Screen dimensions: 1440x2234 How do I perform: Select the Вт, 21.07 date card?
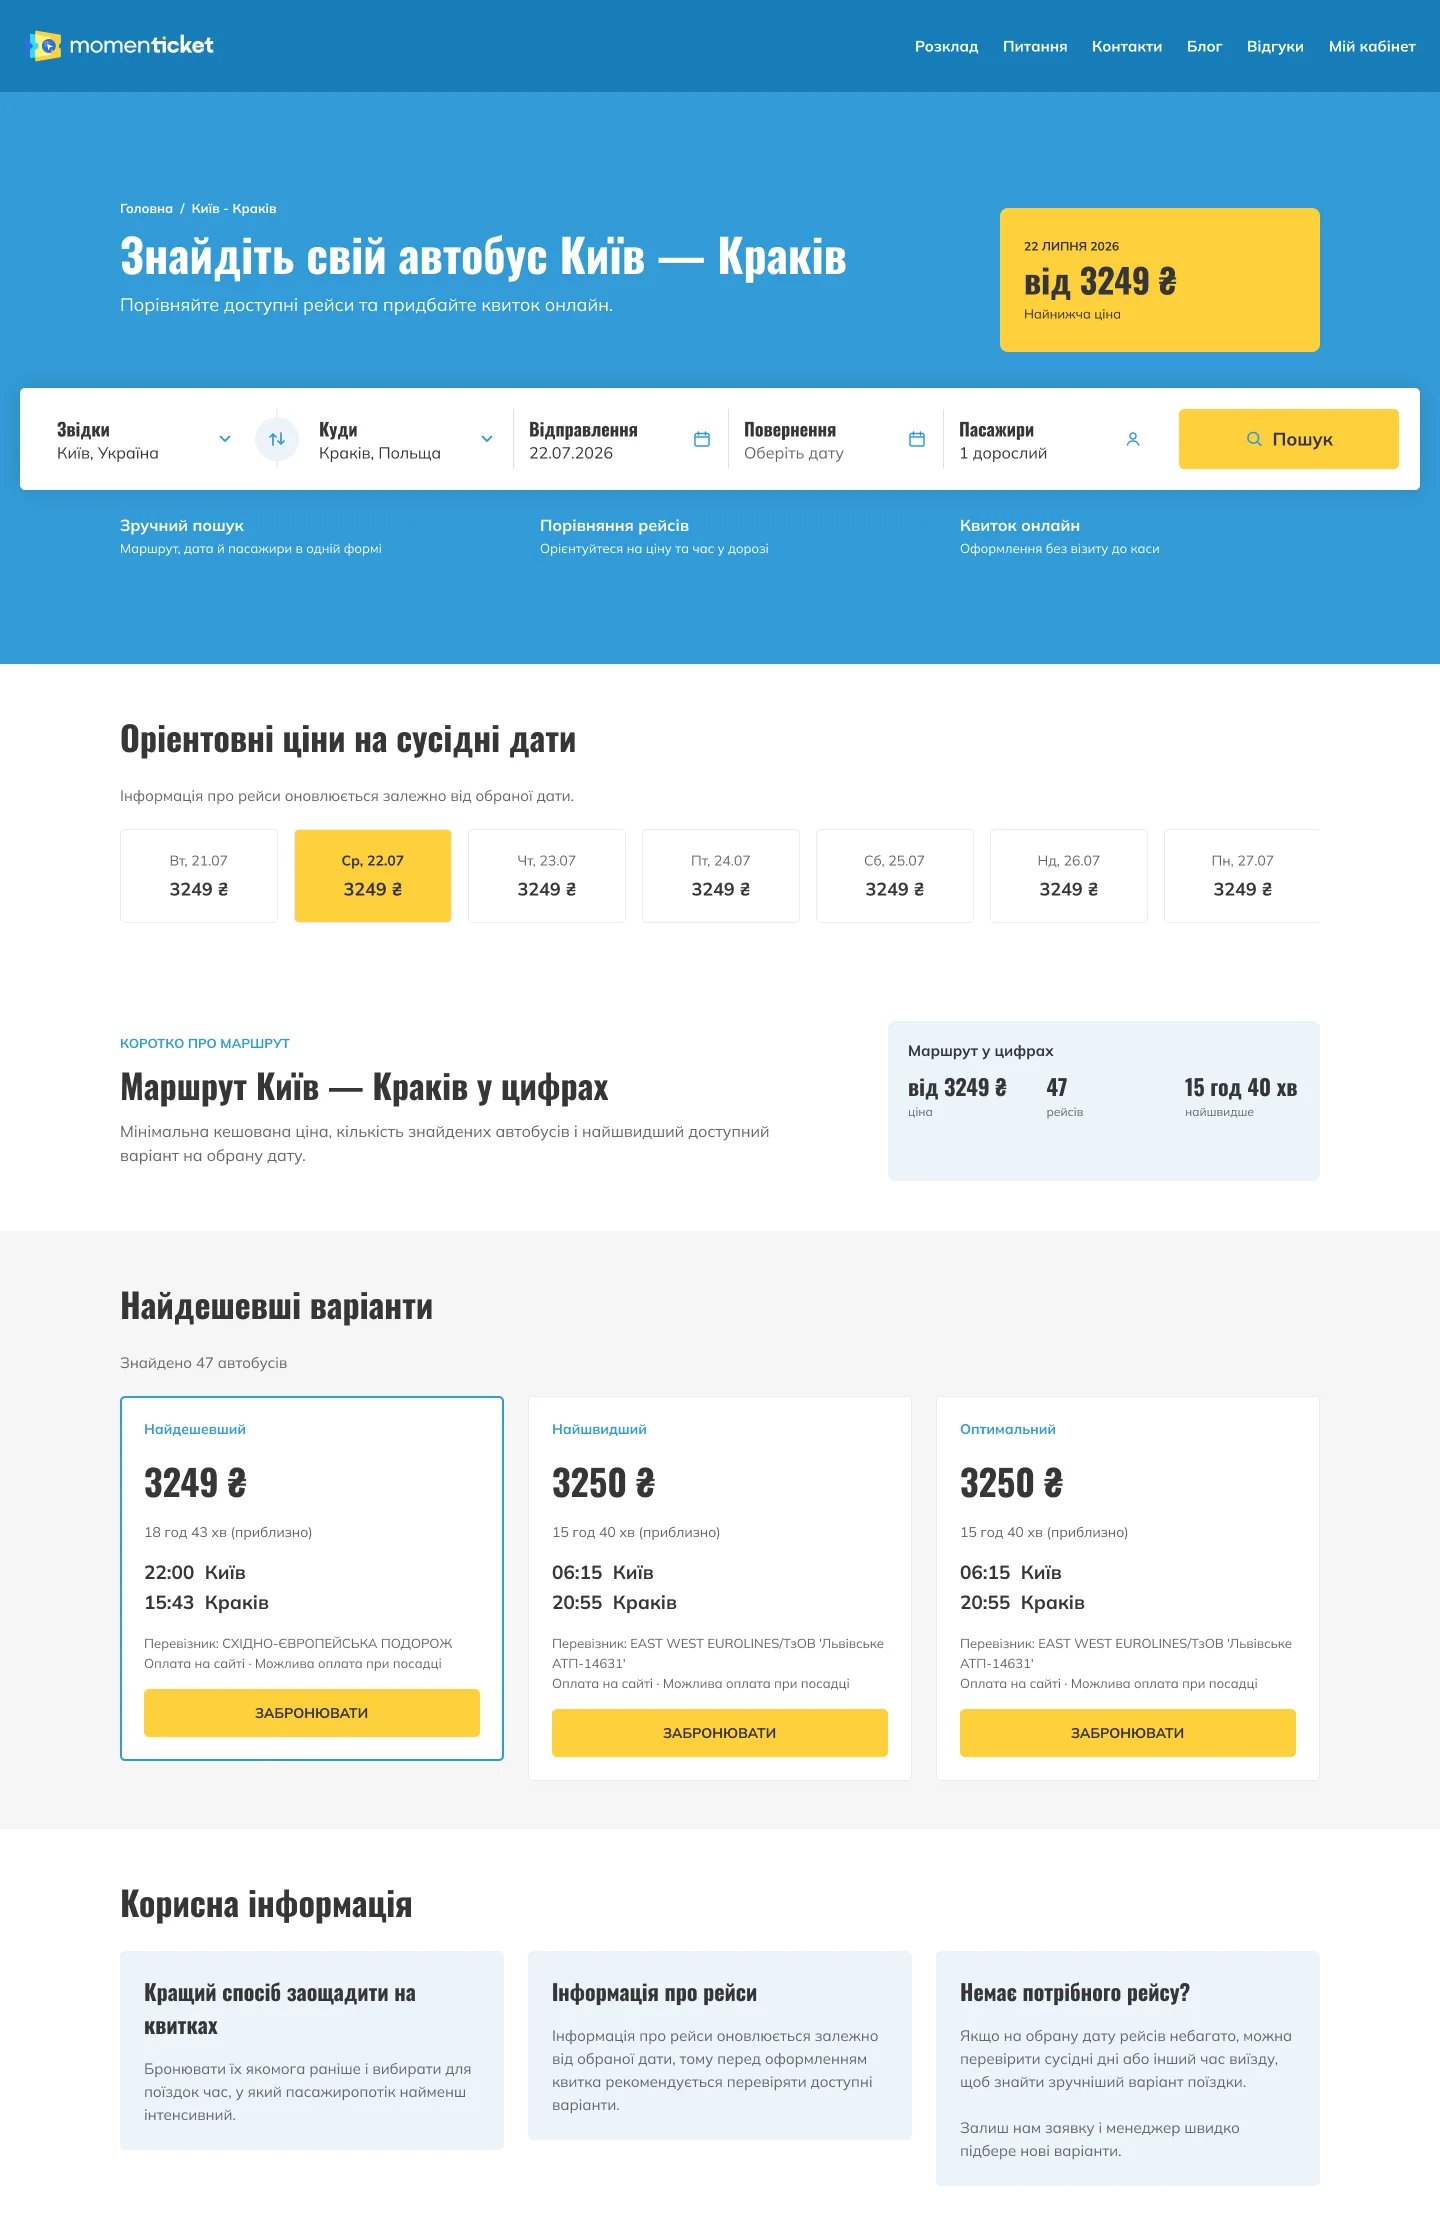pos(199,876)
